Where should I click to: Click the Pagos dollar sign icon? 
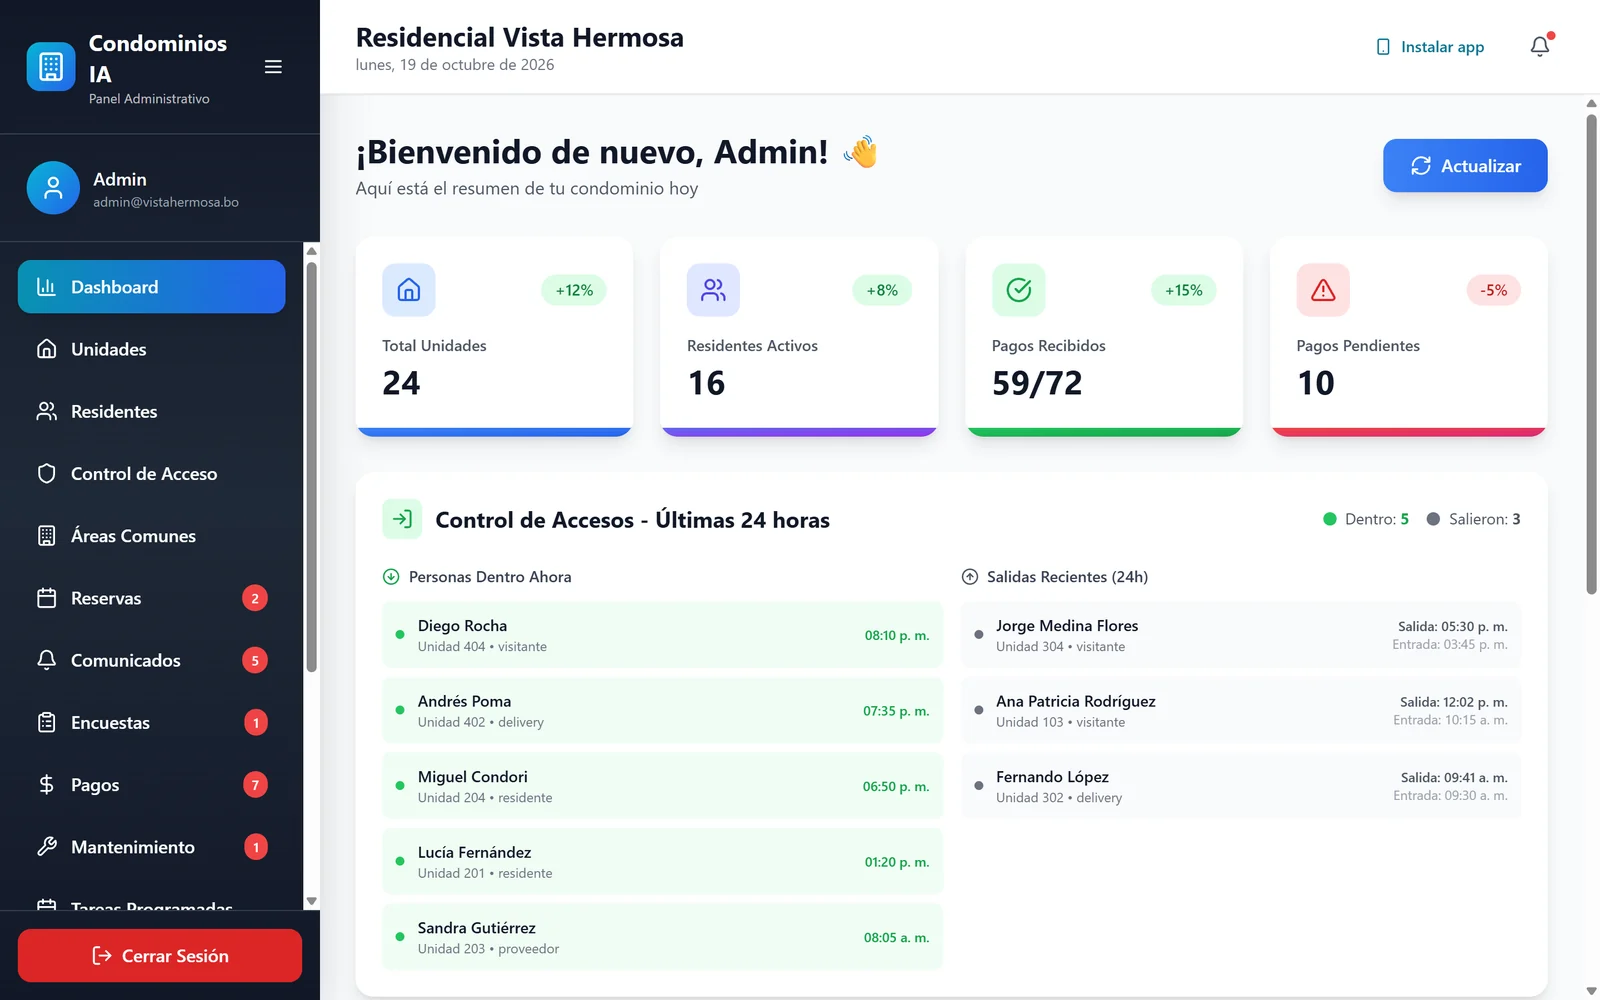(x=47, y=785)
